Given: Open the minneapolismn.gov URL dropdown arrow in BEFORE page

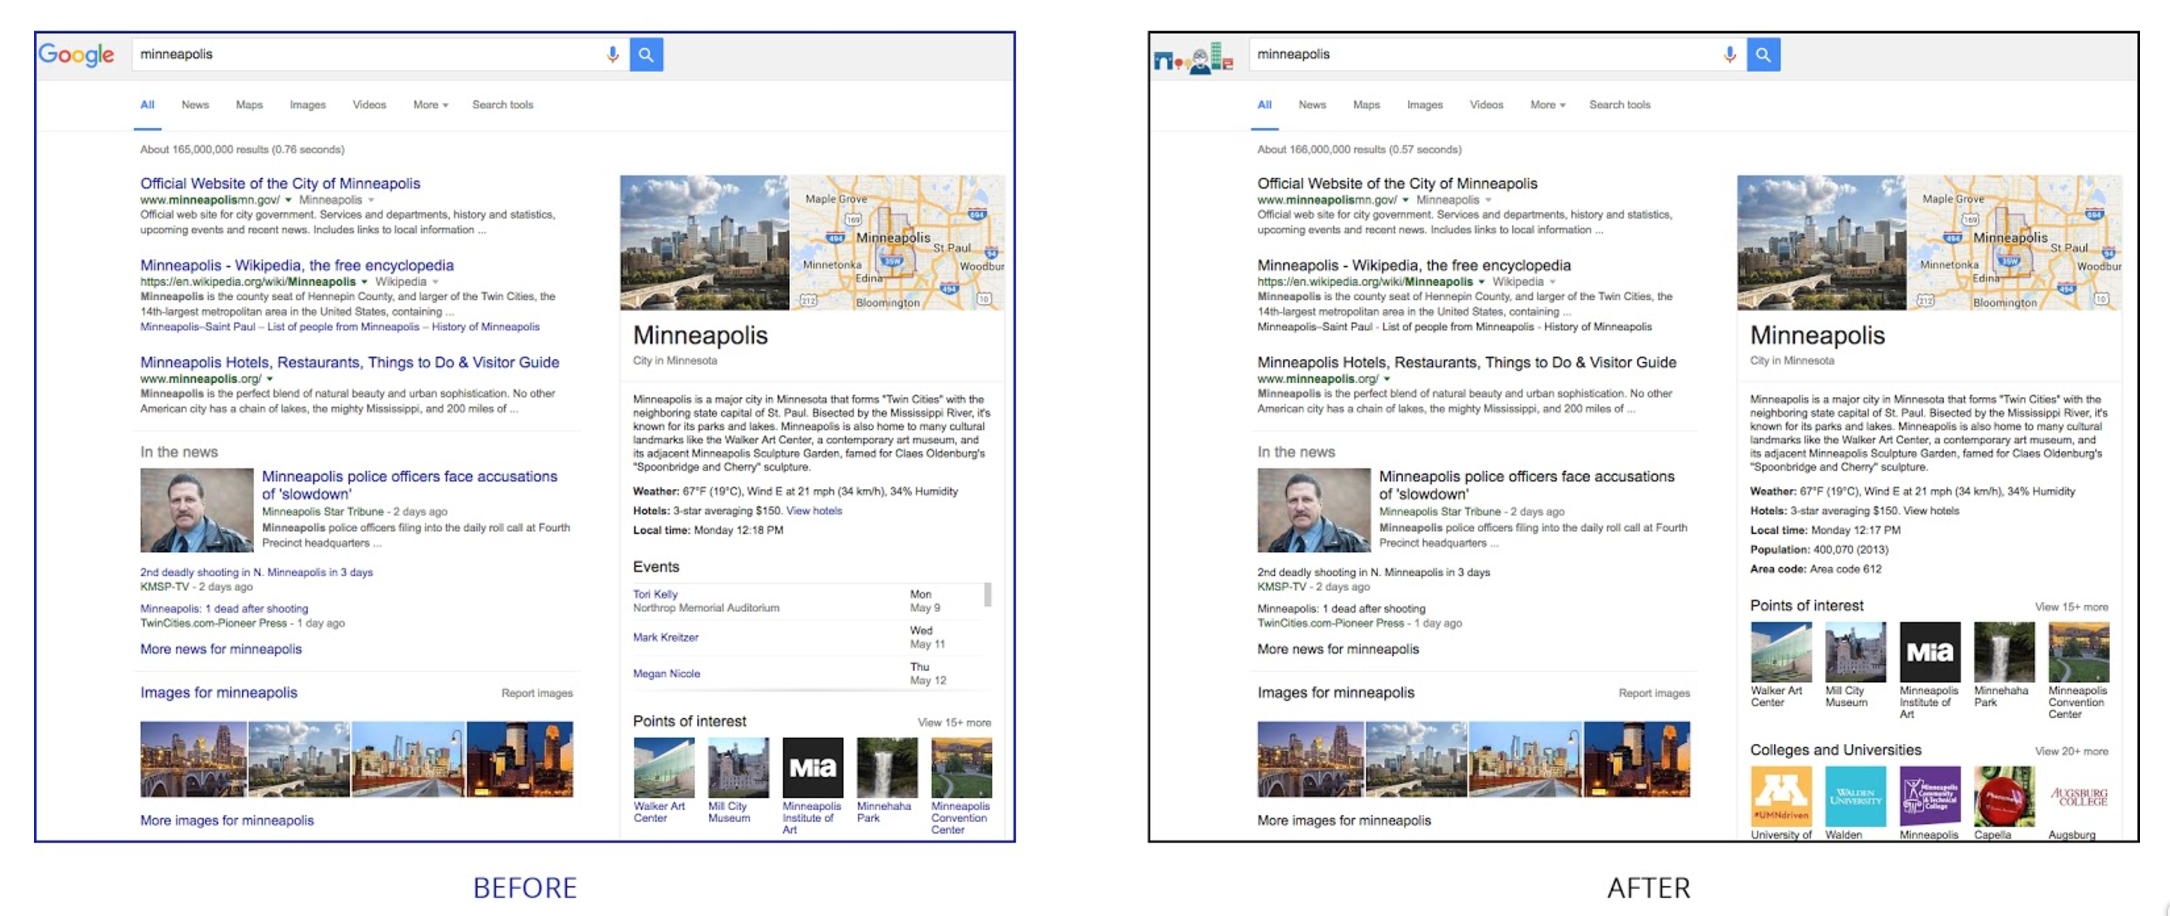Looking at the screenshot, I should [288, 200].
